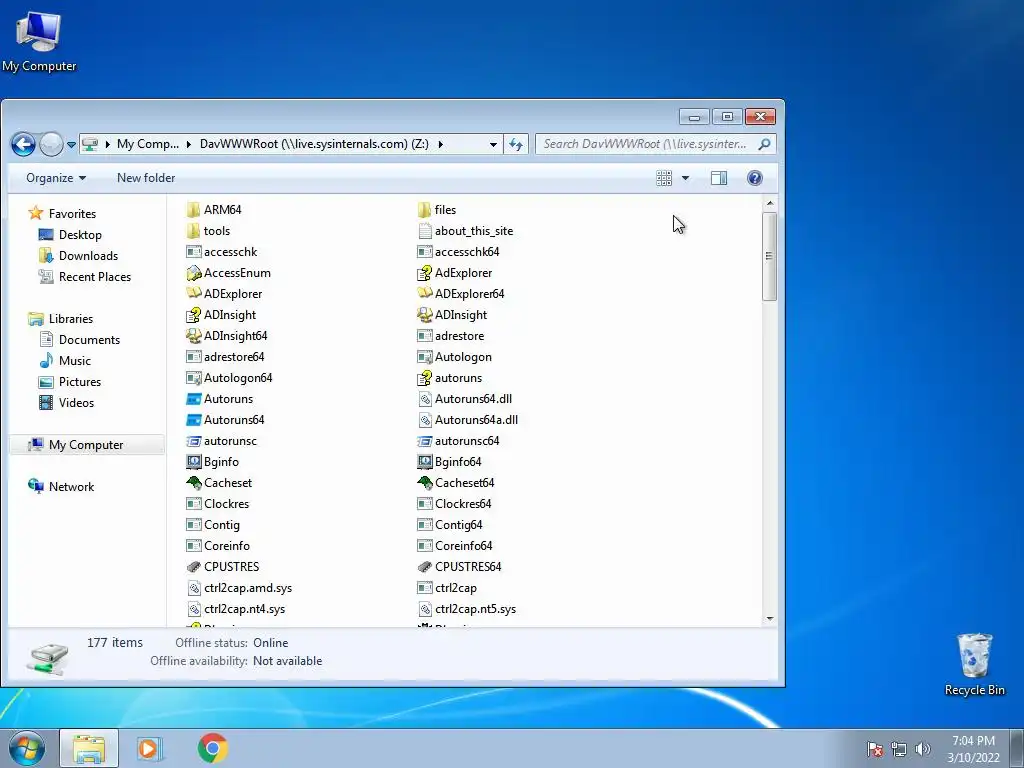Click the AdExplorer help file icon
Screen dimensions: 1024x768
424,273
